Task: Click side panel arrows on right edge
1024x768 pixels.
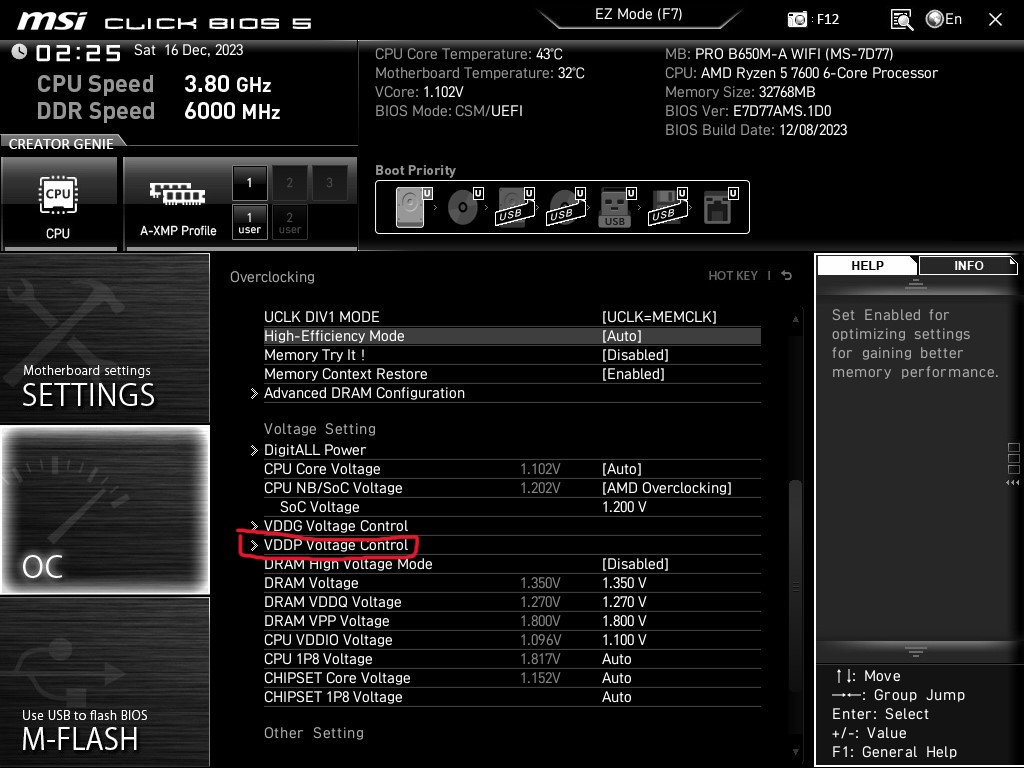Action: [1012, 483]
